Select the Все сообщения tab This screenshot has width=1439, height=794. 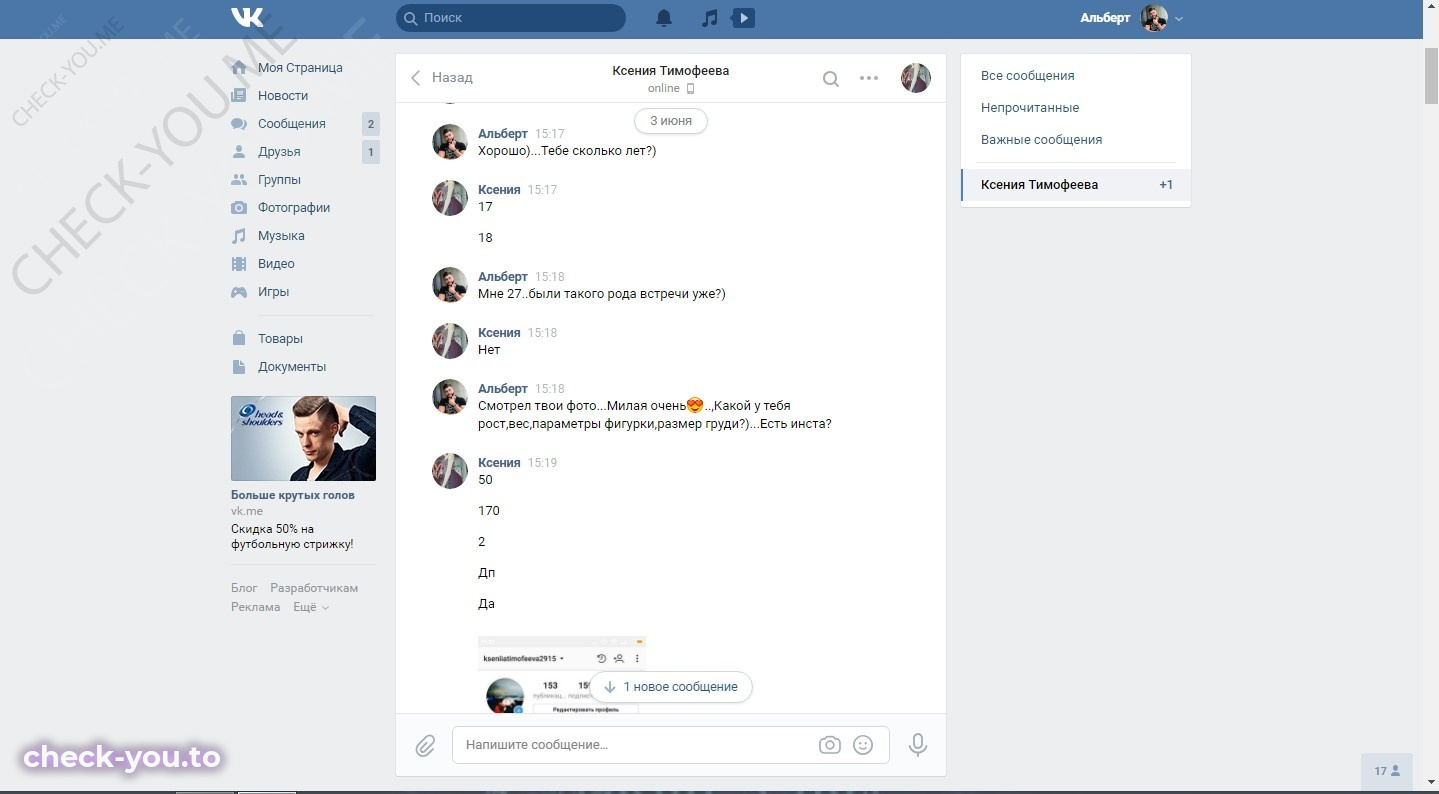pos(1028,76)
